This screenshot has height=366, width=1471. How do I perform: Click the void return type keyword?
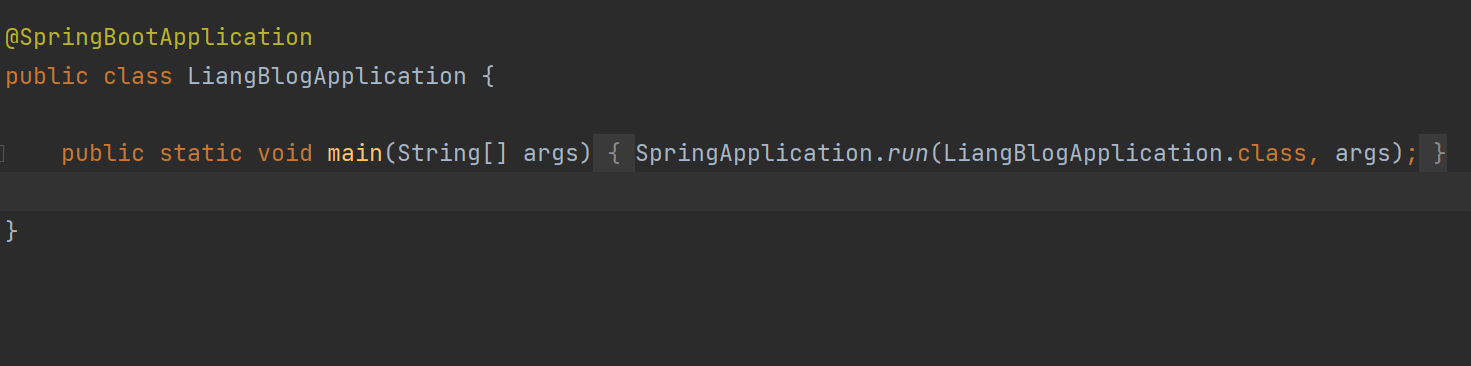pyautogui.click(x=285, y=153)
